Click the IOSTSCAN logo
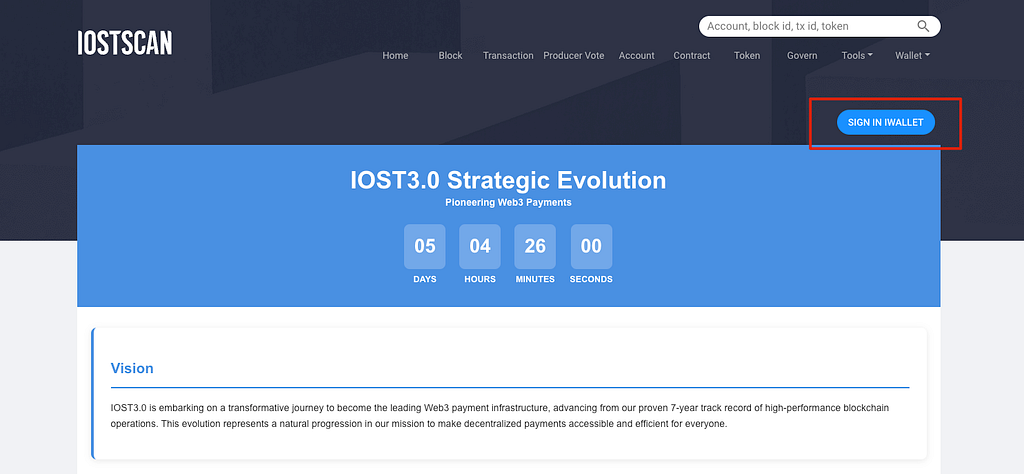This screenshot has width=1024, height=474. click(125, 43)
